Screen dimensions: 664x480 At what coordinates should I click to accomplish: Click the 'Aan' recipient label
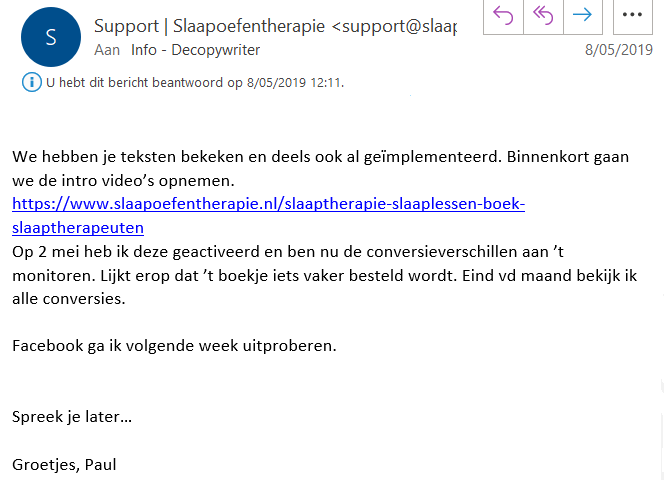(x=106, y=49)
